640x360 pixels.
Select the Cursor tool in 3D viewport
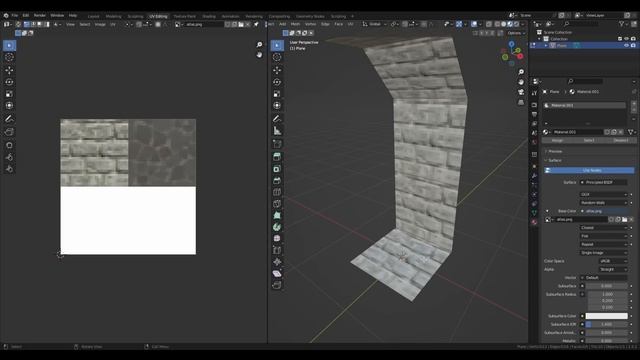[x=277, y=58]
